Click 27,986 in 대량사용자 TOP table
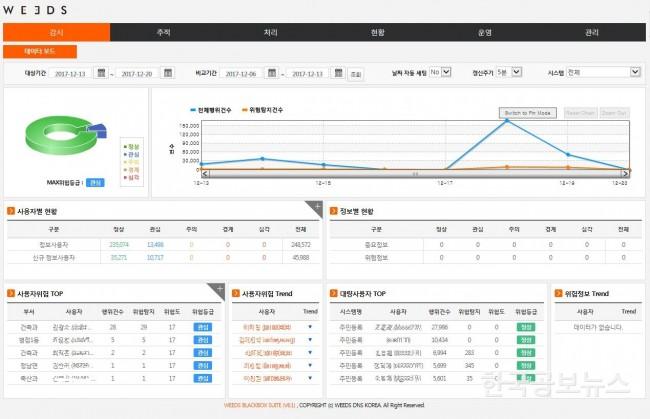This screenshot has height=419, width=650. (x=439, y=327)
